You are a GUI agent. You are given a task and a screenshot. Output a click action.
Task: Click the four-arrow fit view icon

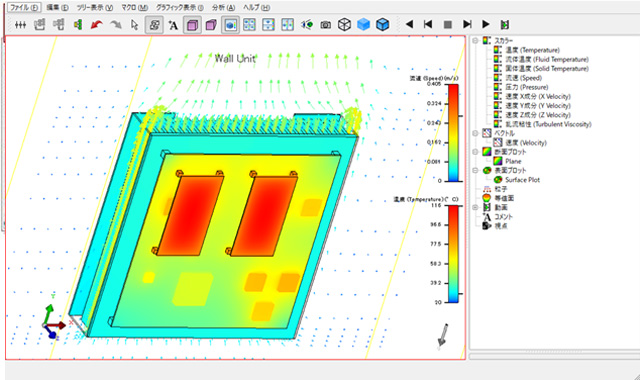click(x=249, y=25)
